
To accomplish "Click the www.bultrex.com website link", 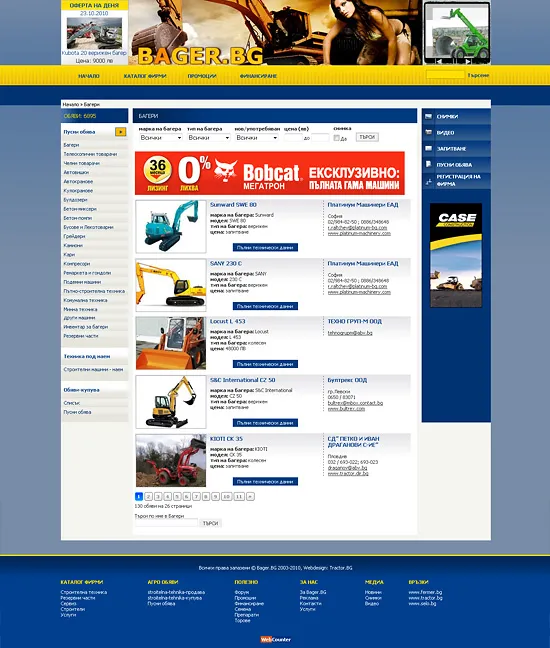I will pos(346,409).
